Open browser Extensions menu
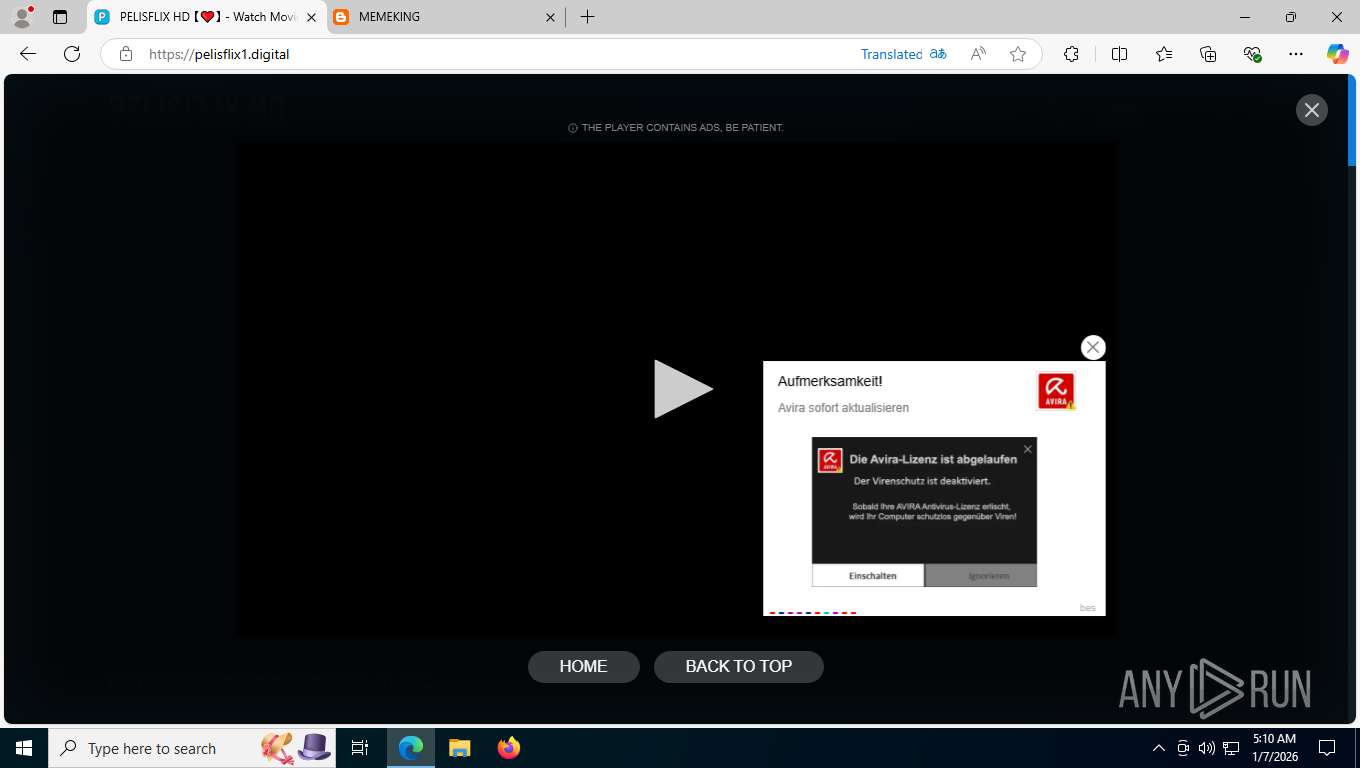This screenshot has height=768, width=1360. coord(1071,54)
